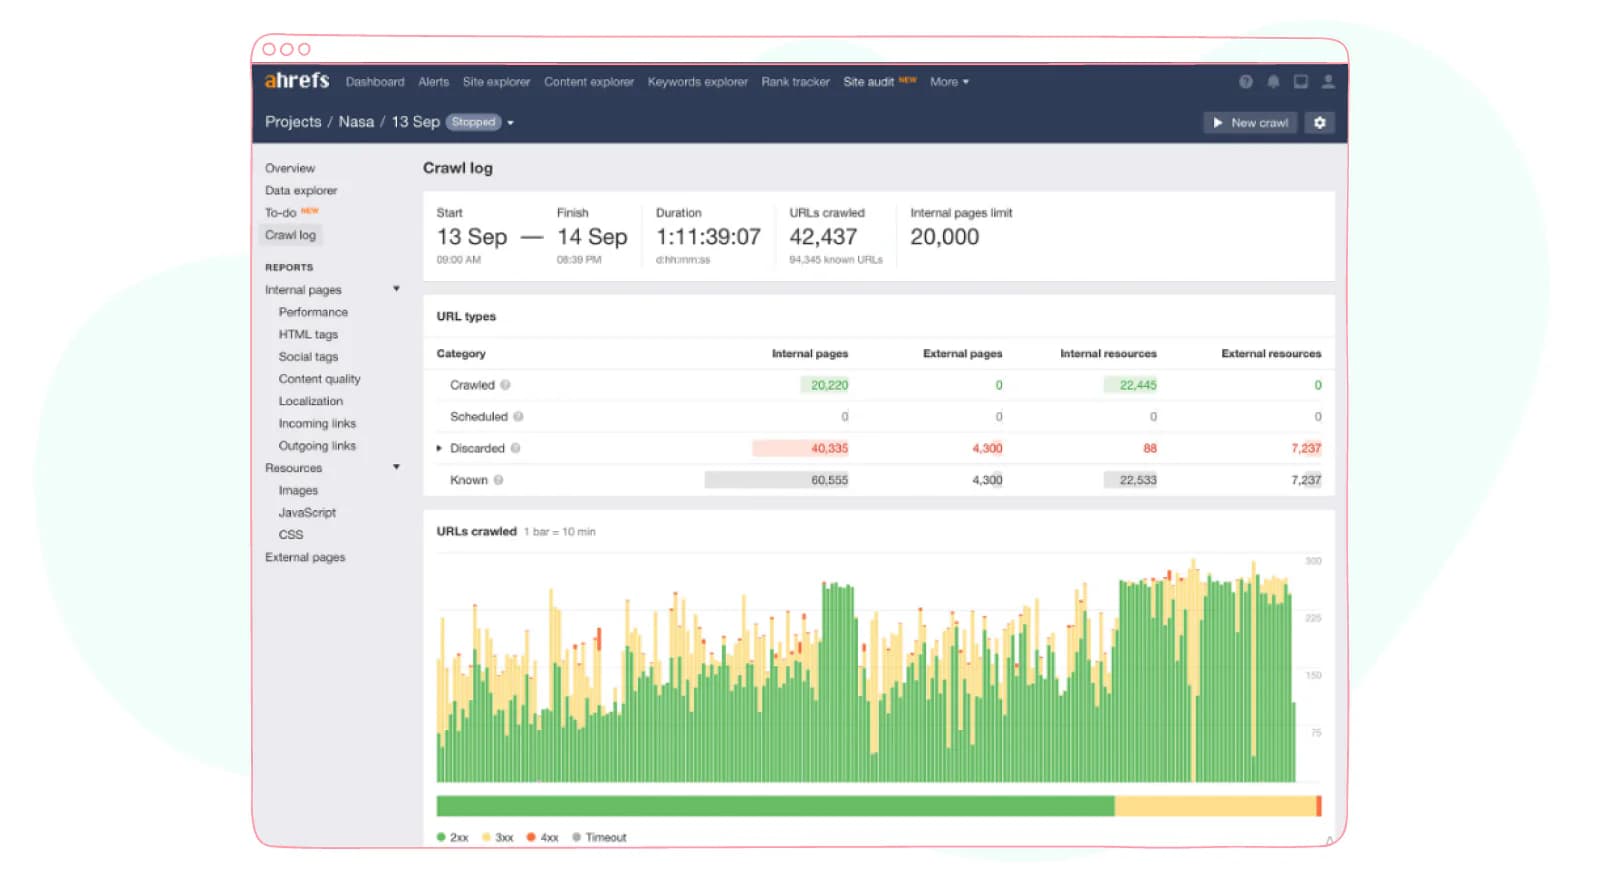Image resolution: width=1600 pixels, height=880 pixels.
Task: Open External pages report
Action: click(x=305, y=557)
